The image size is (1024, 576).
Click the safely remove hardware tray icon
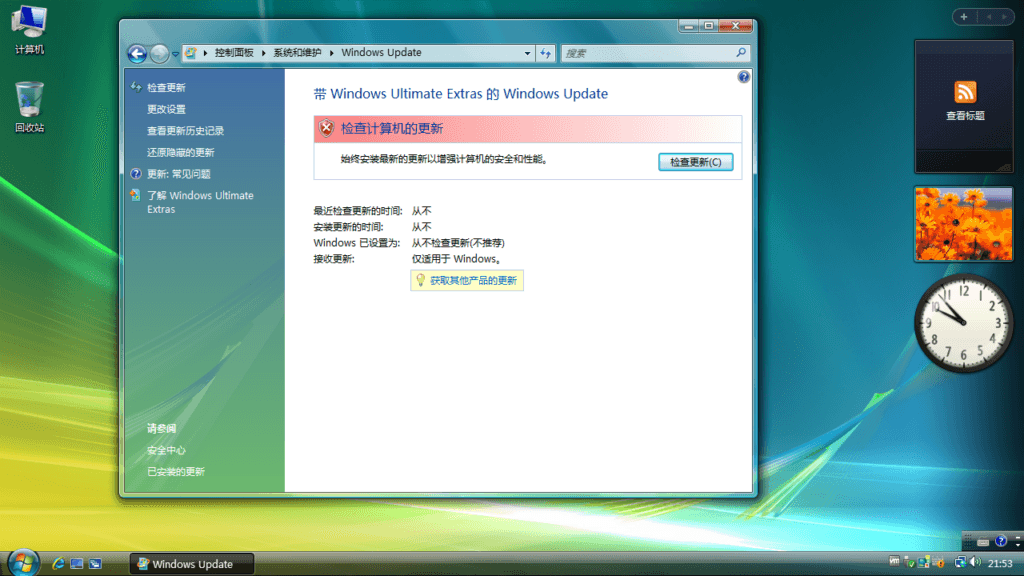[909, 562]
